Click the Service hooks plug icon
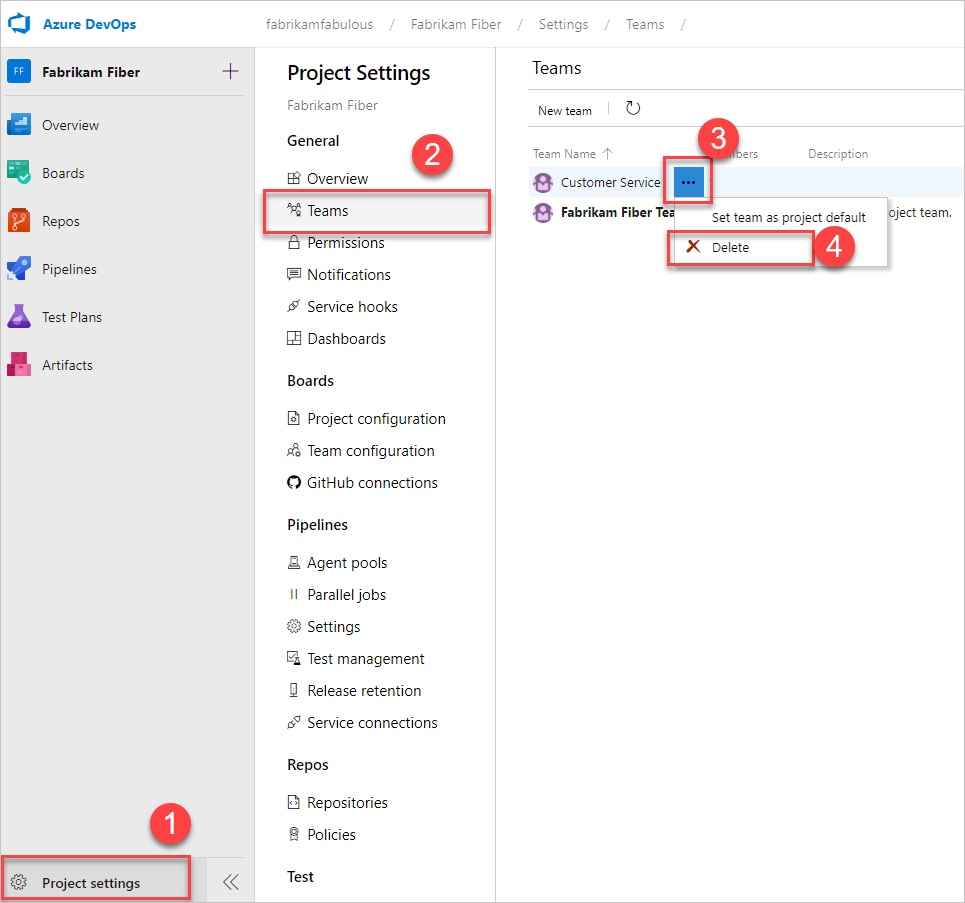 click(294, 305)
